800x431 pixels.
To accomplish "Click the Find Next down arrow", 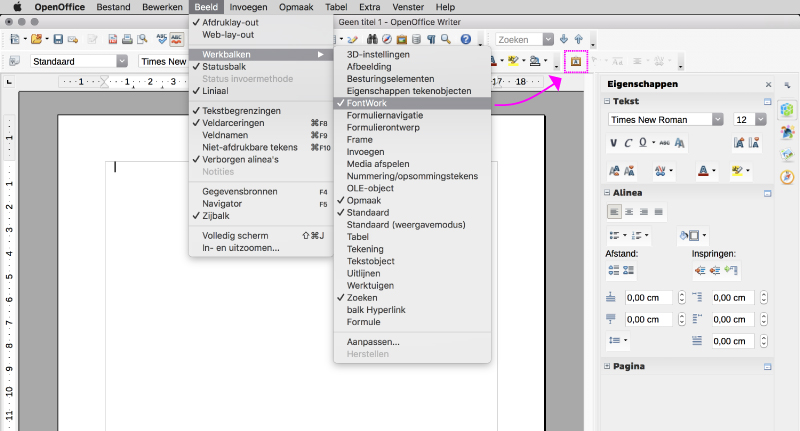I will 564,39.
